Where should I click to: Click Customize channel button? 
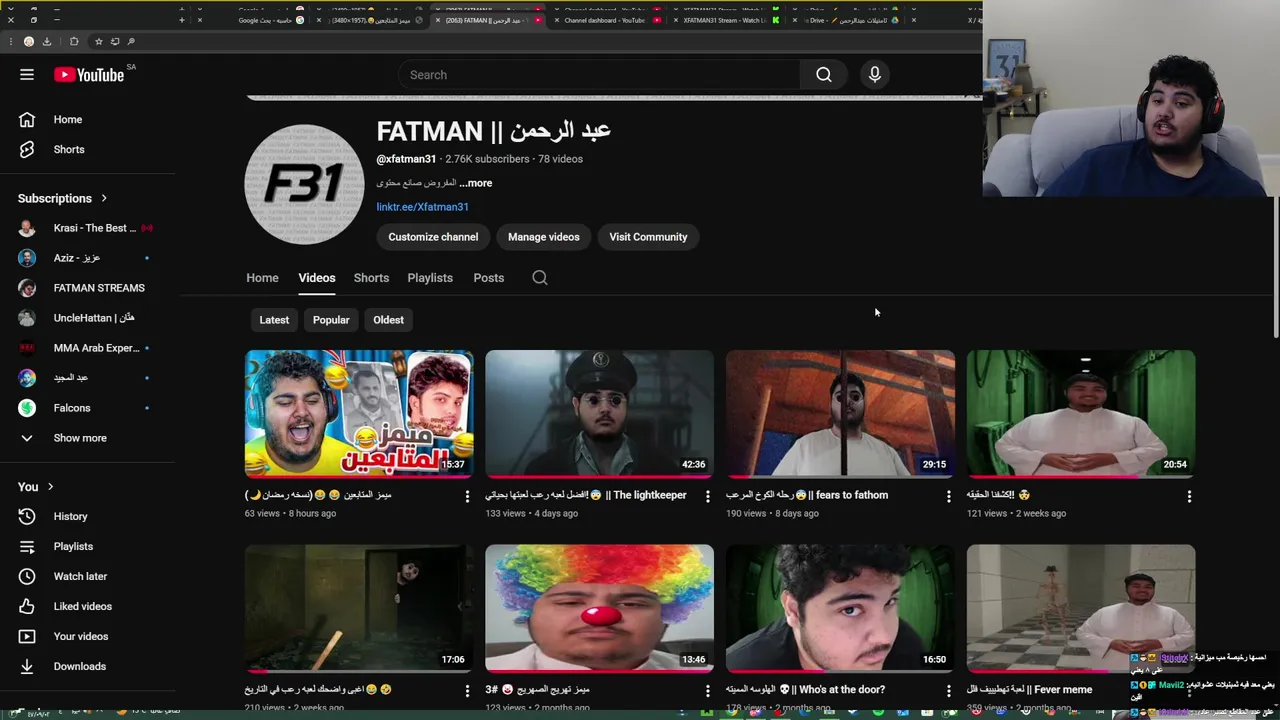point(433,237)
